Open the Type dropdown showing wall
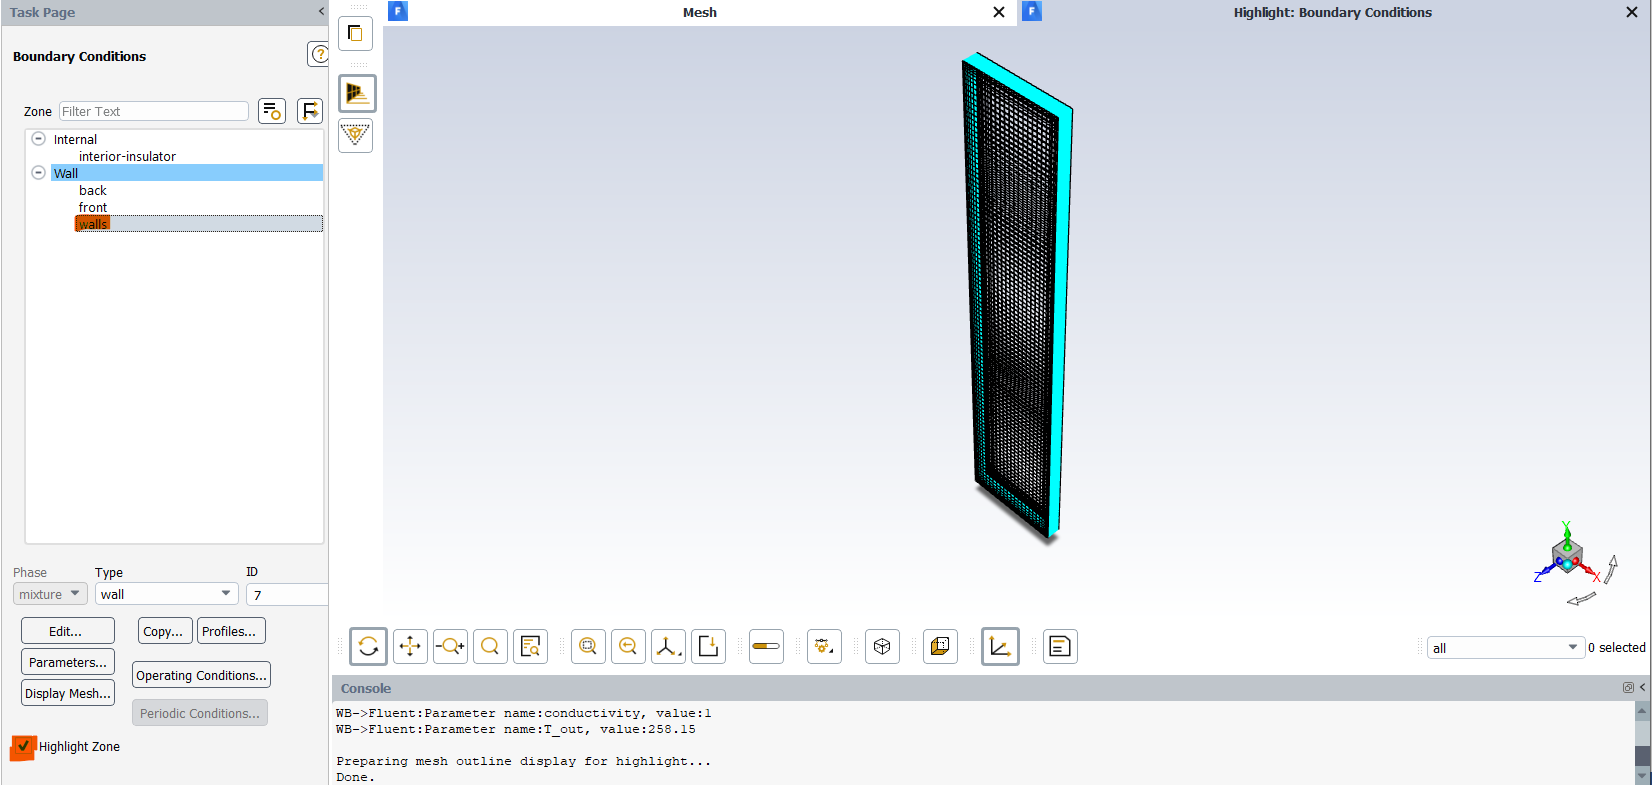1652x785 pixels. coord(167,594)
